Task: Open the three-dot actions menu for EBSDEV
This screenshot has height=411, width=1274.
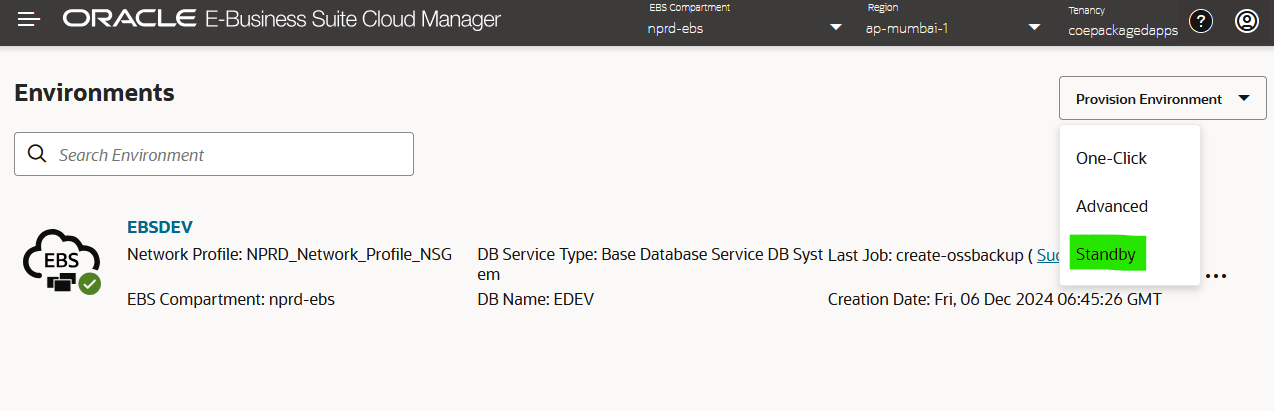Action: [1216, 276]
